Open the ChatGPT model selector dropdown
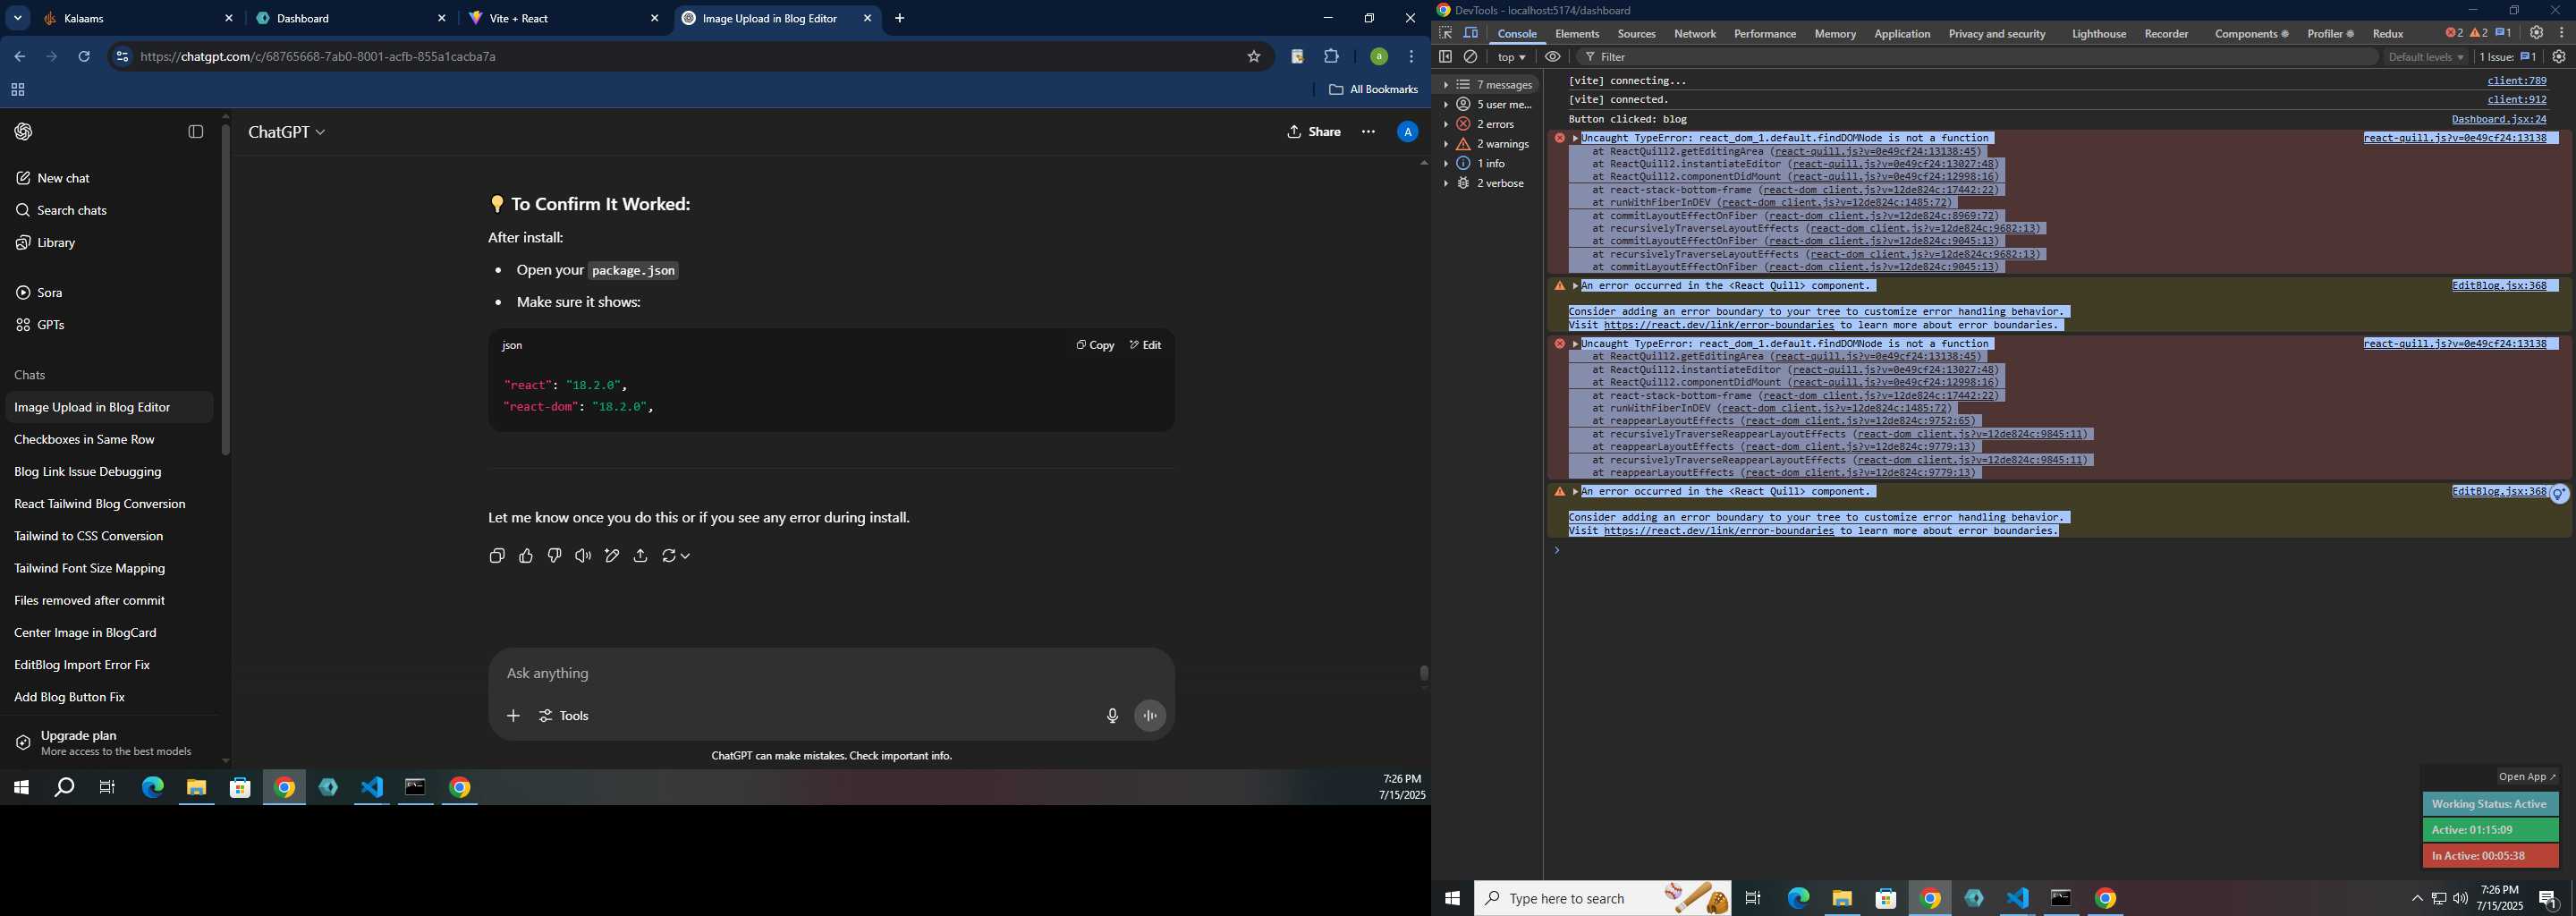 (x=287, y=132)
